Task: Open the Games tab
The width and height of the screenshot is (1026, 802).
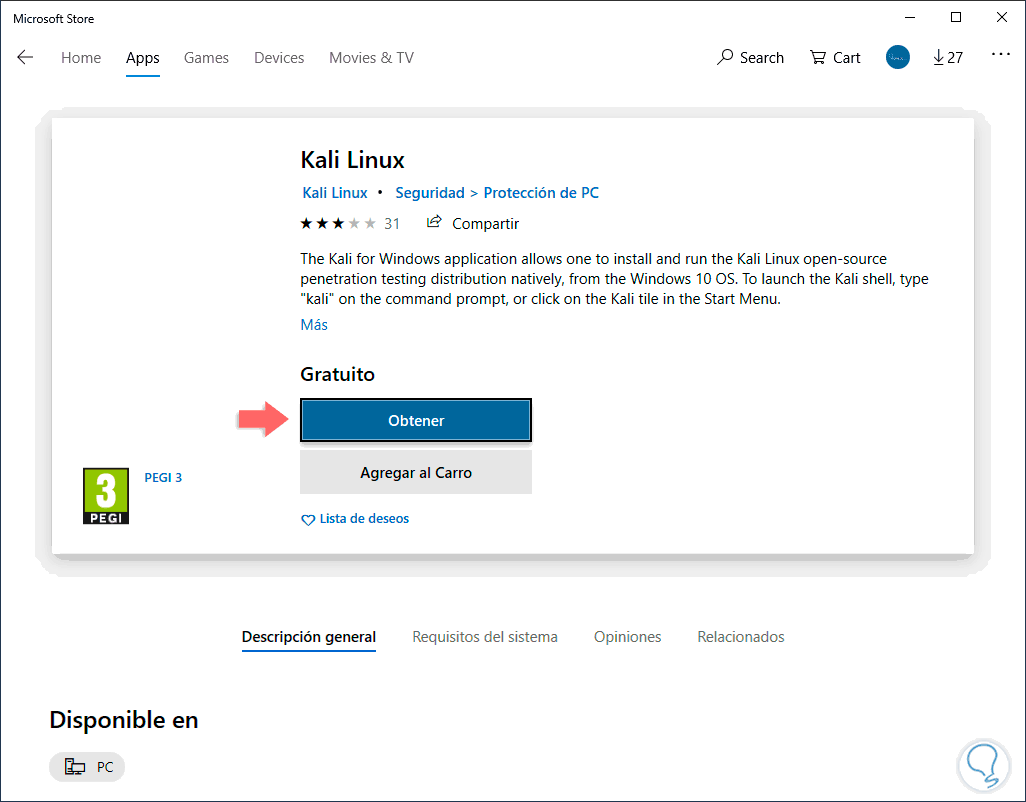Action: coord(206,58)
